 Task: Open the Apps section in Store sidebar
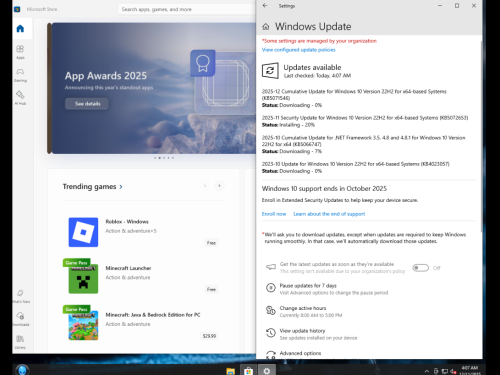20,52
